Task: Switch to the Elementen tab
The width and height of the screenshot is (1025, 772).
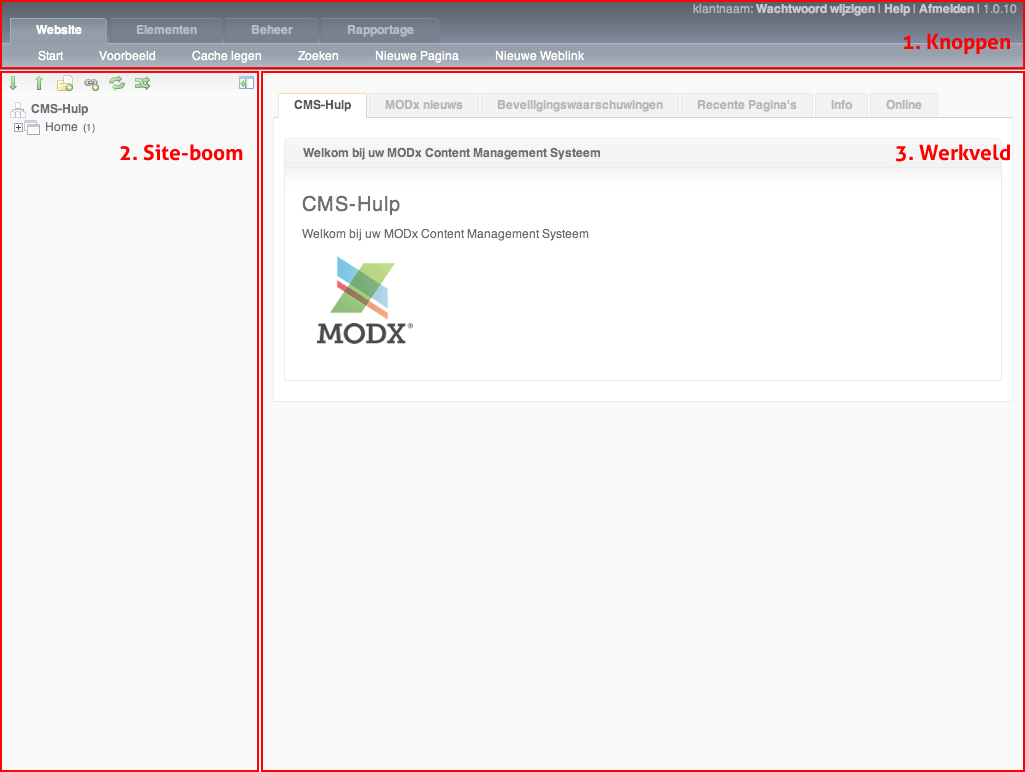Action: [x=167, y=30]
